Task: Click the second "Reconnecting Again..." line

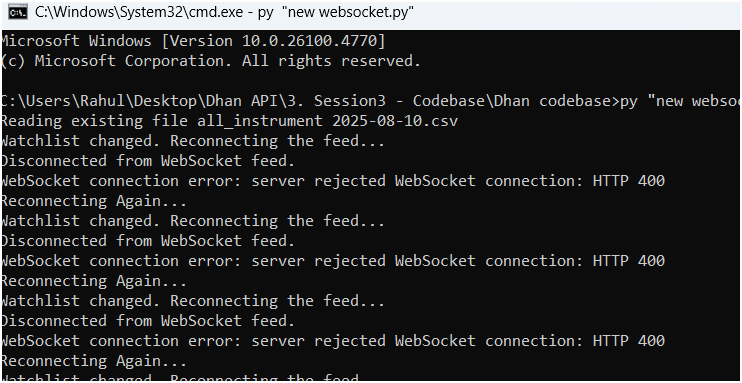Action: [x=94, y=281]
